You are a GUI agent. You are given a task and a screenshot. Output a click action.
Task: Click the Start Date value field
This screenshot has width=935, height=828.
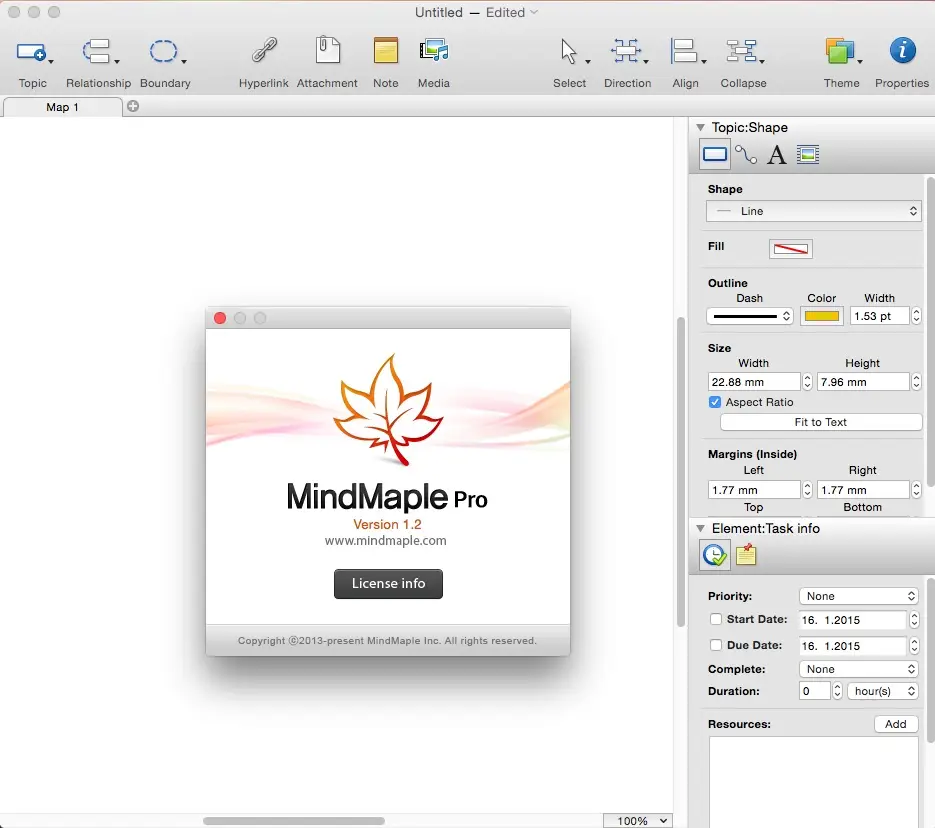click(x=853, y=620)
